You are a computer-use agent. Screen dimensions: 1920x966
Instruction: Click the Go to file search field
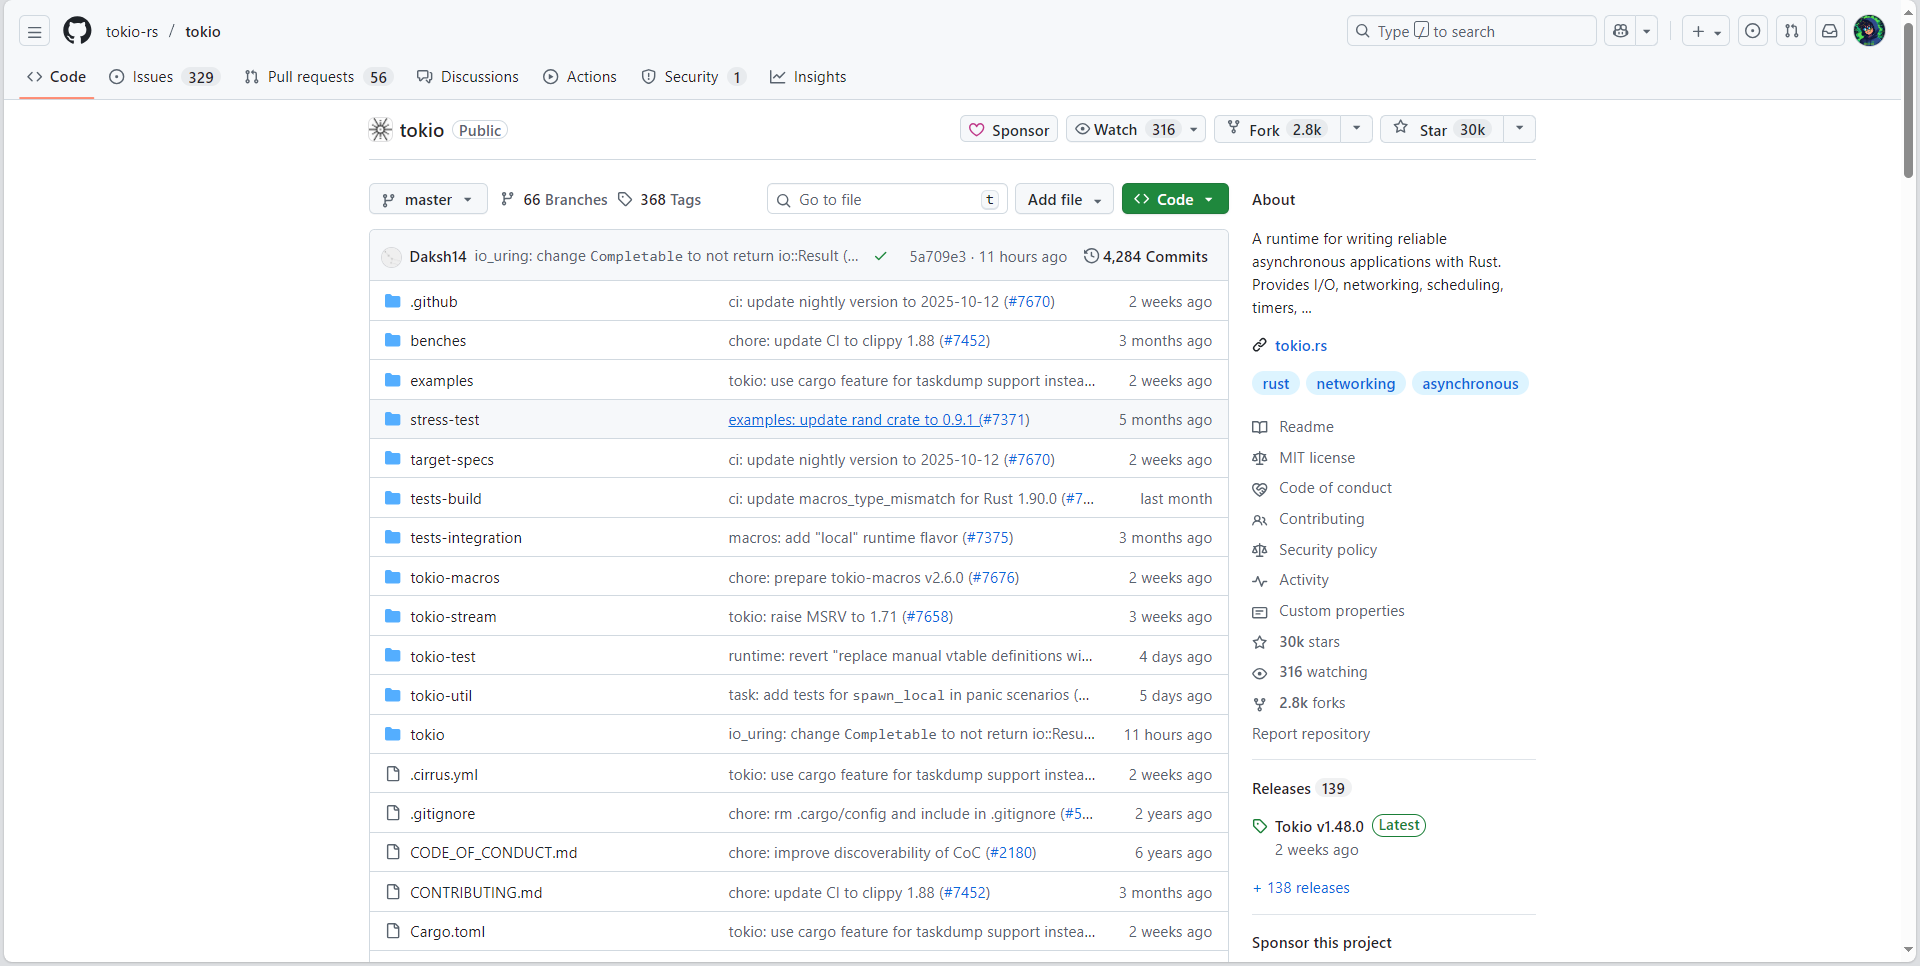(x=887, y=199)
